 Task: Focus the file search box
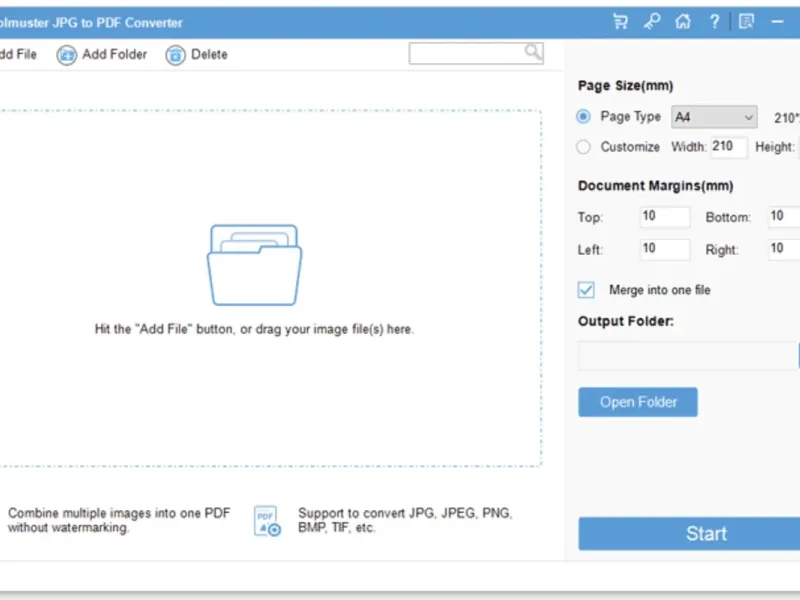click(476, 53)
